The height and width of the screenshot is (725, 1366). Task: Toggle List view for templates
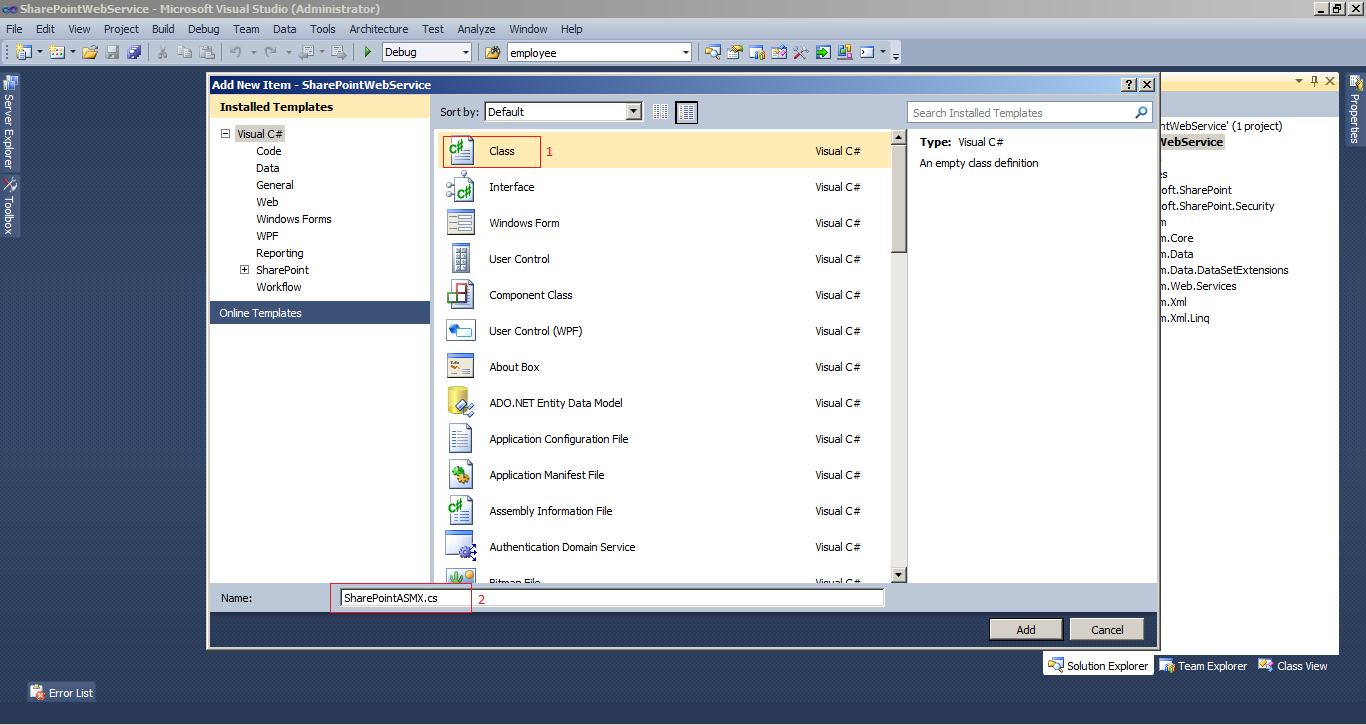(x=686, y=112)
